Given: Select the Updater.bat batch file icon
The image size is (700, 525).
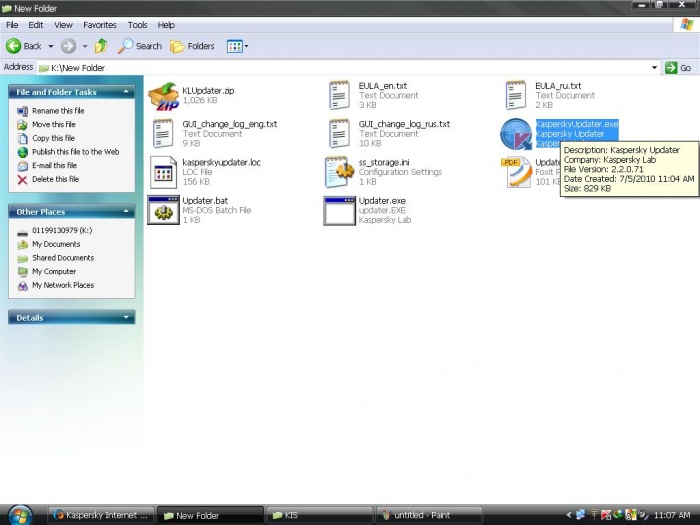Looking at the screenshot, I should (x=163, y=210).
